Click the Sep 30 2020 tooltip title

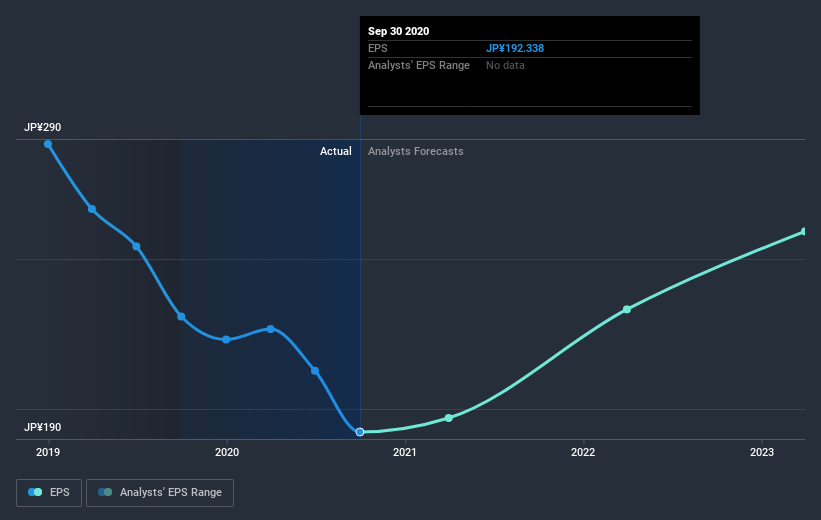tap(398, 31)
